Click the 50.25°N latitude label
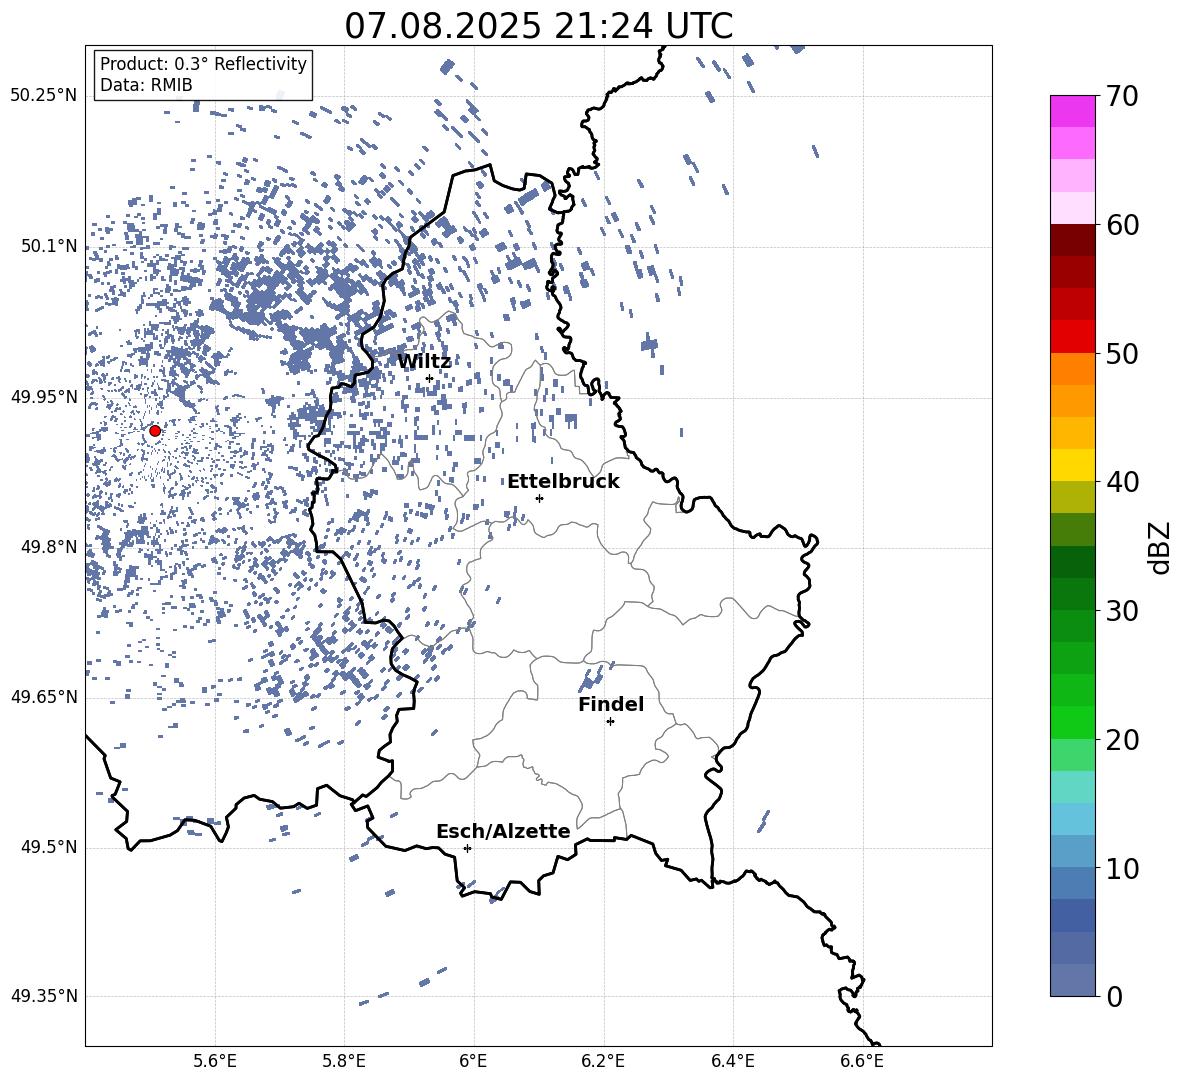The height and width of the screenshot is (1081, 1184). coord(44,96)
